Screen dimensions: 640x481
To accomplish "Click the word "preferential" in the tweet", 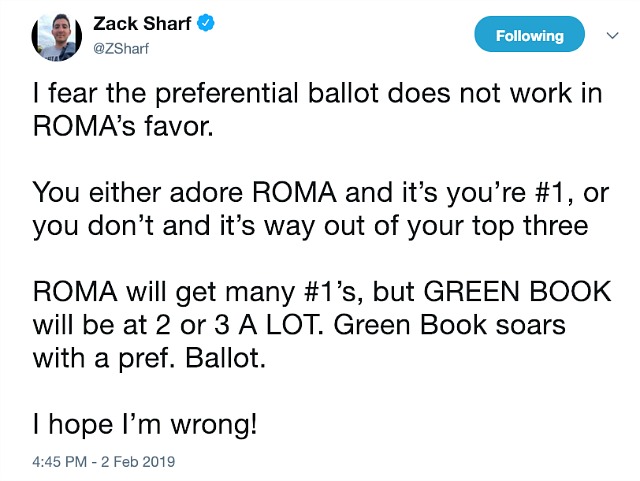I will pyautogui.click(x=227, y=94).
